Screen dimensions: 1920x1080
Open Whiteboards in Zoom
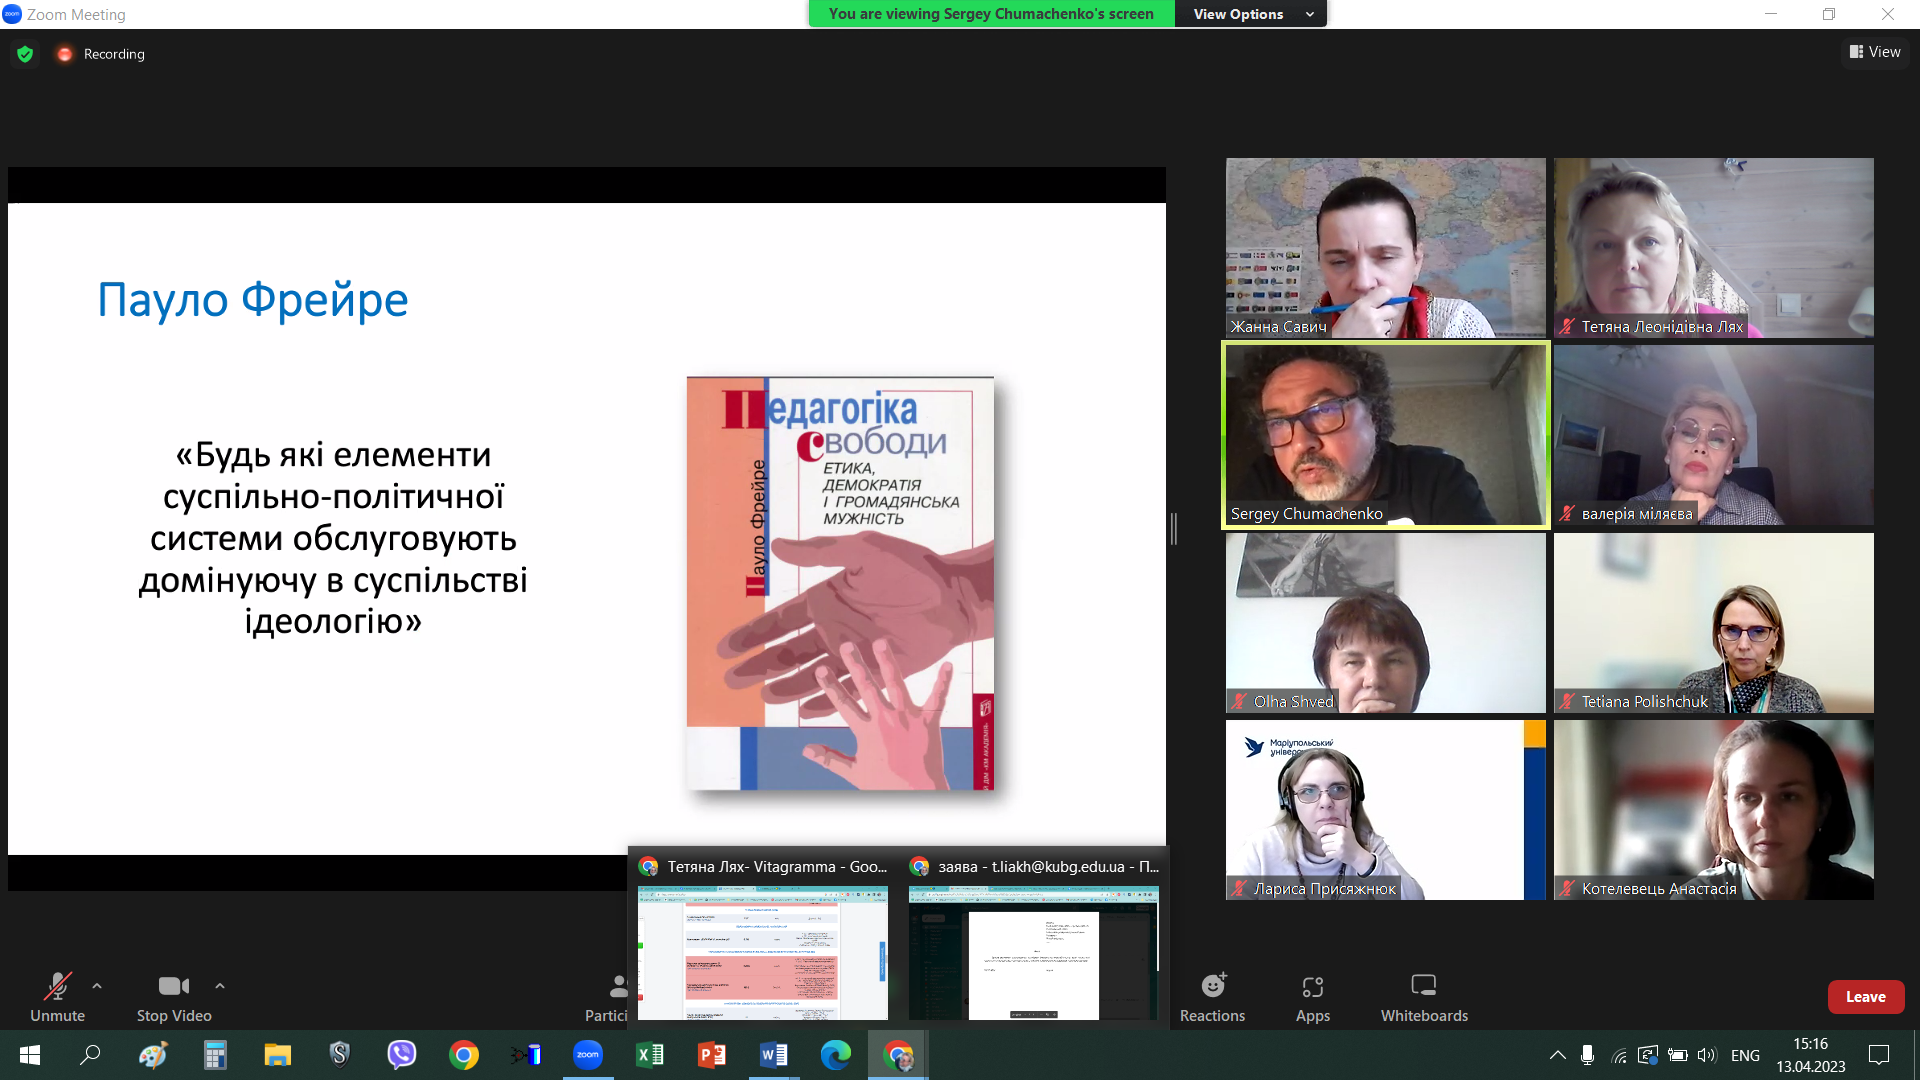tap(1424, 998)
